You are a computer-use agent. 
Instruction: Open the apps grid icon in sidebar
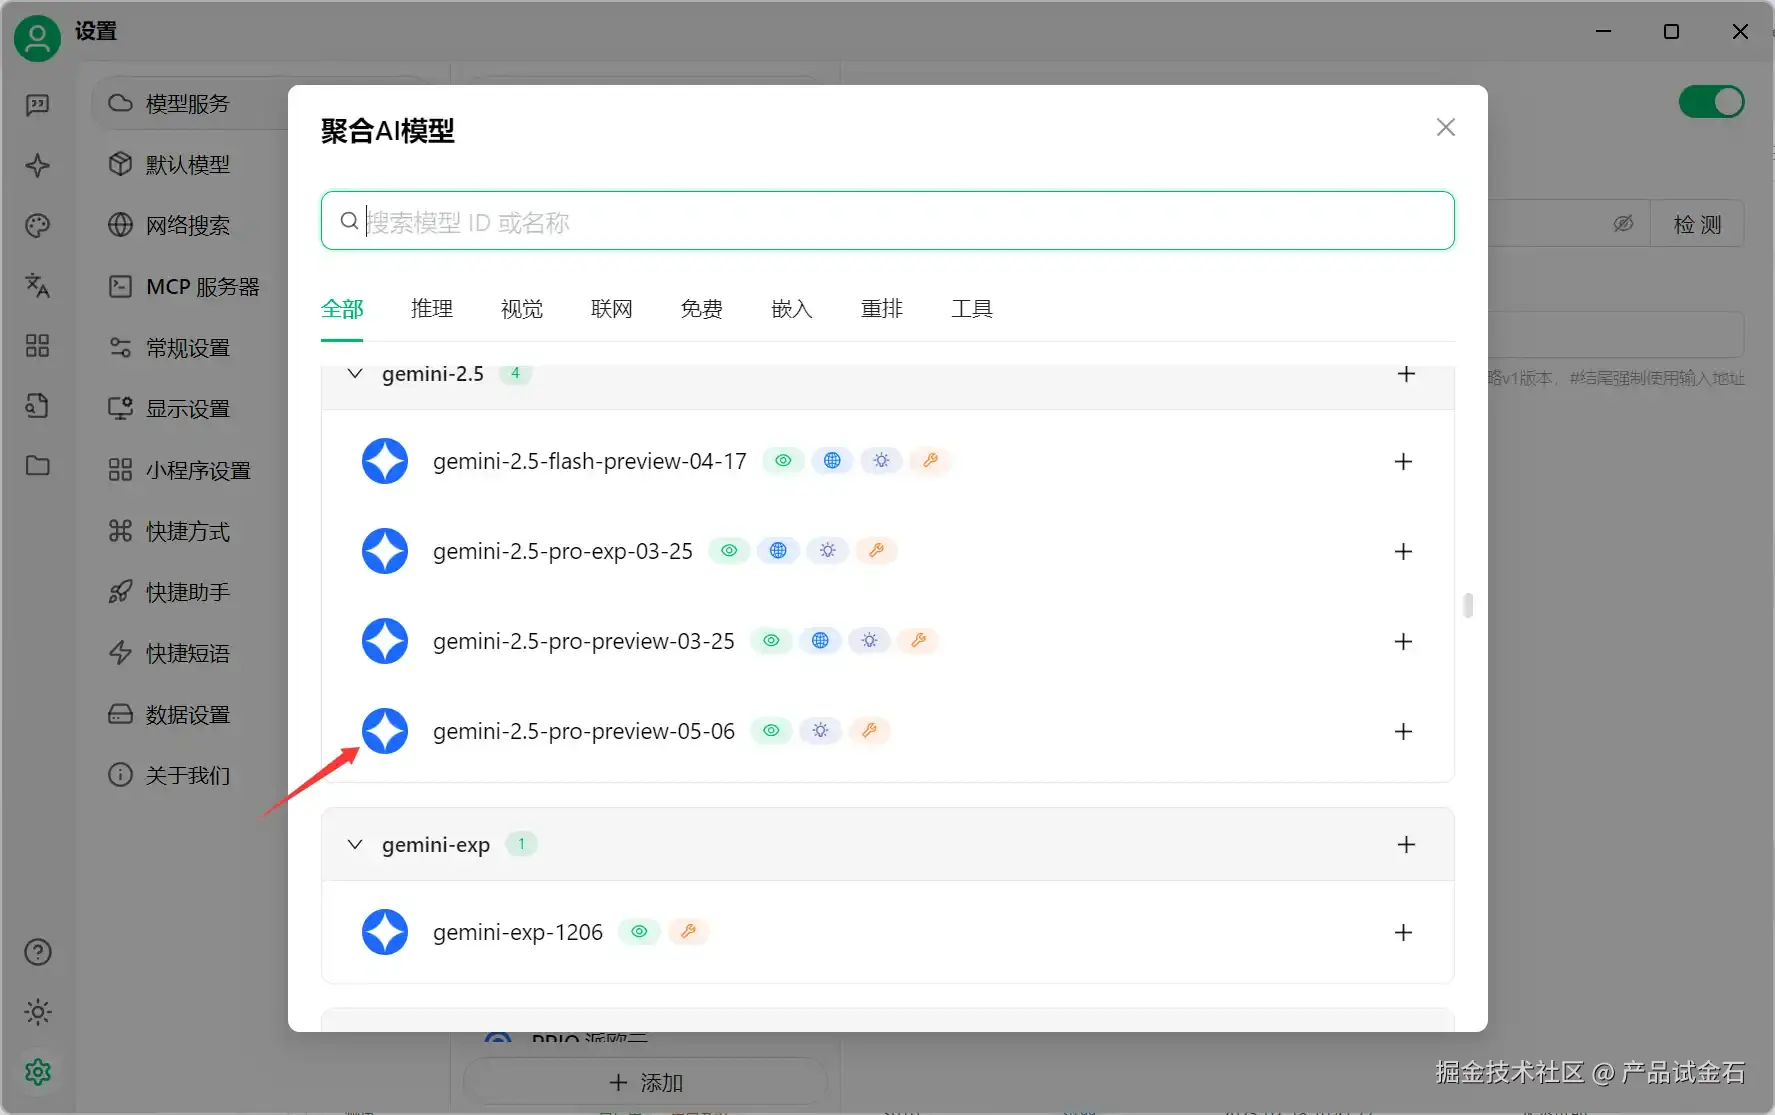pos(37,346)
